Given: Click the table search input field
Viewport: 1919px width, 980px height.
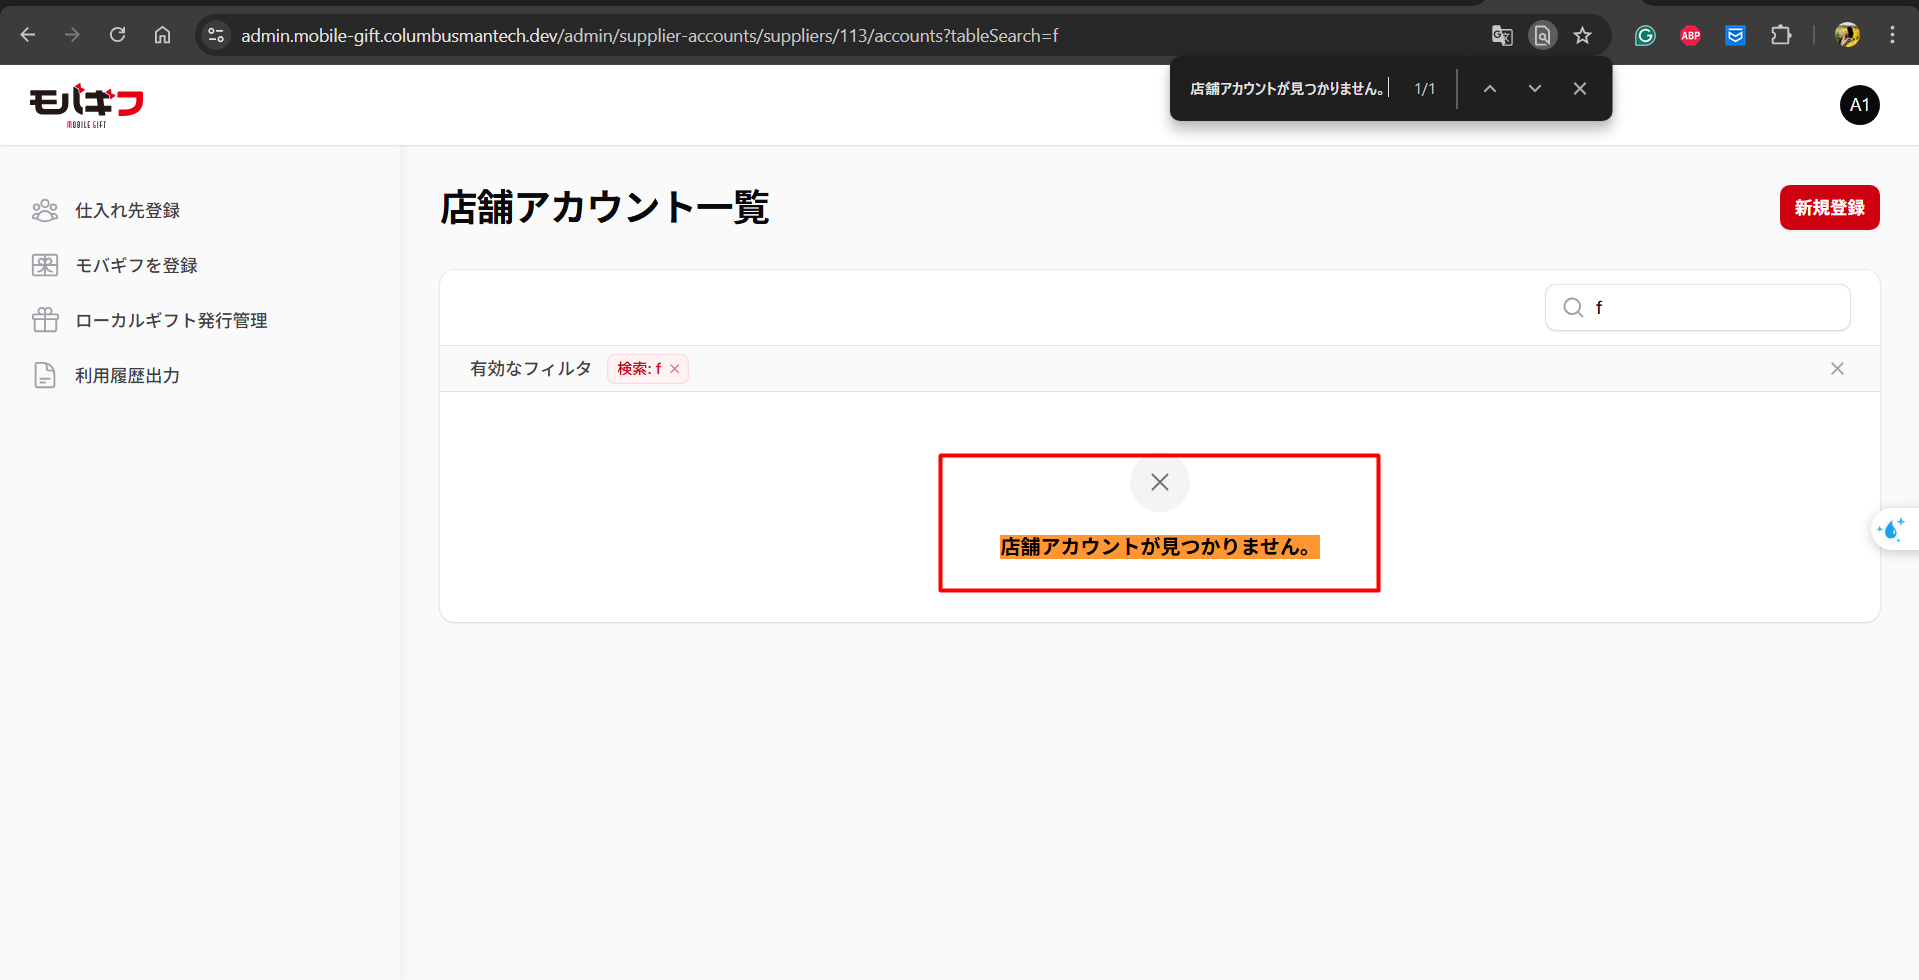Looking at the screenshot, I should click(x=1715, y=307).
